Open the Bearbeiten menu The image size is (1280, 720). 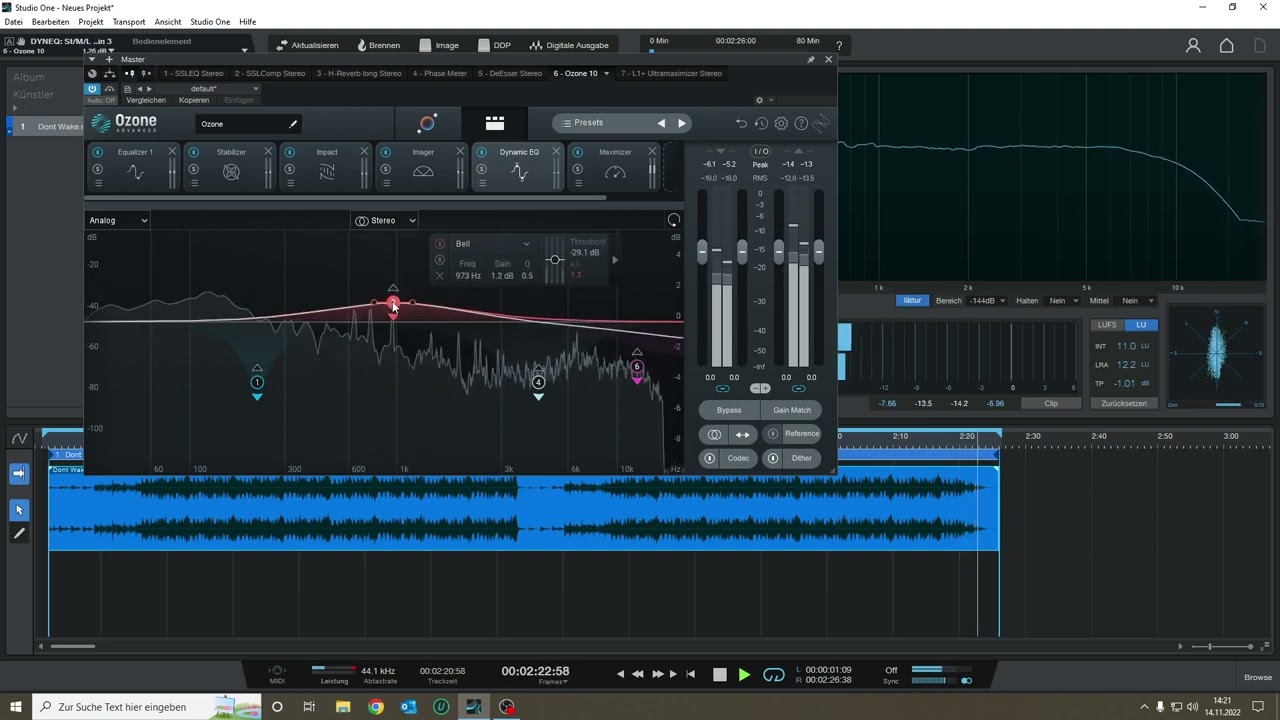click(51, 22)
